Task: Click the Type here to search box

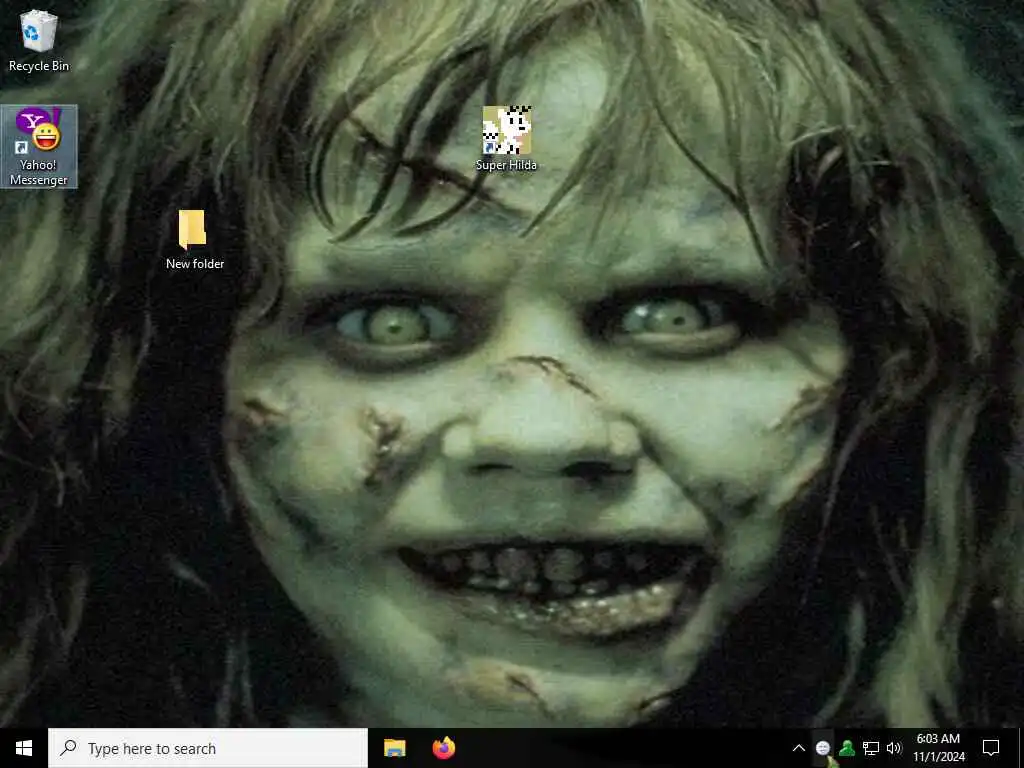Action: click(x=208, y=748)
